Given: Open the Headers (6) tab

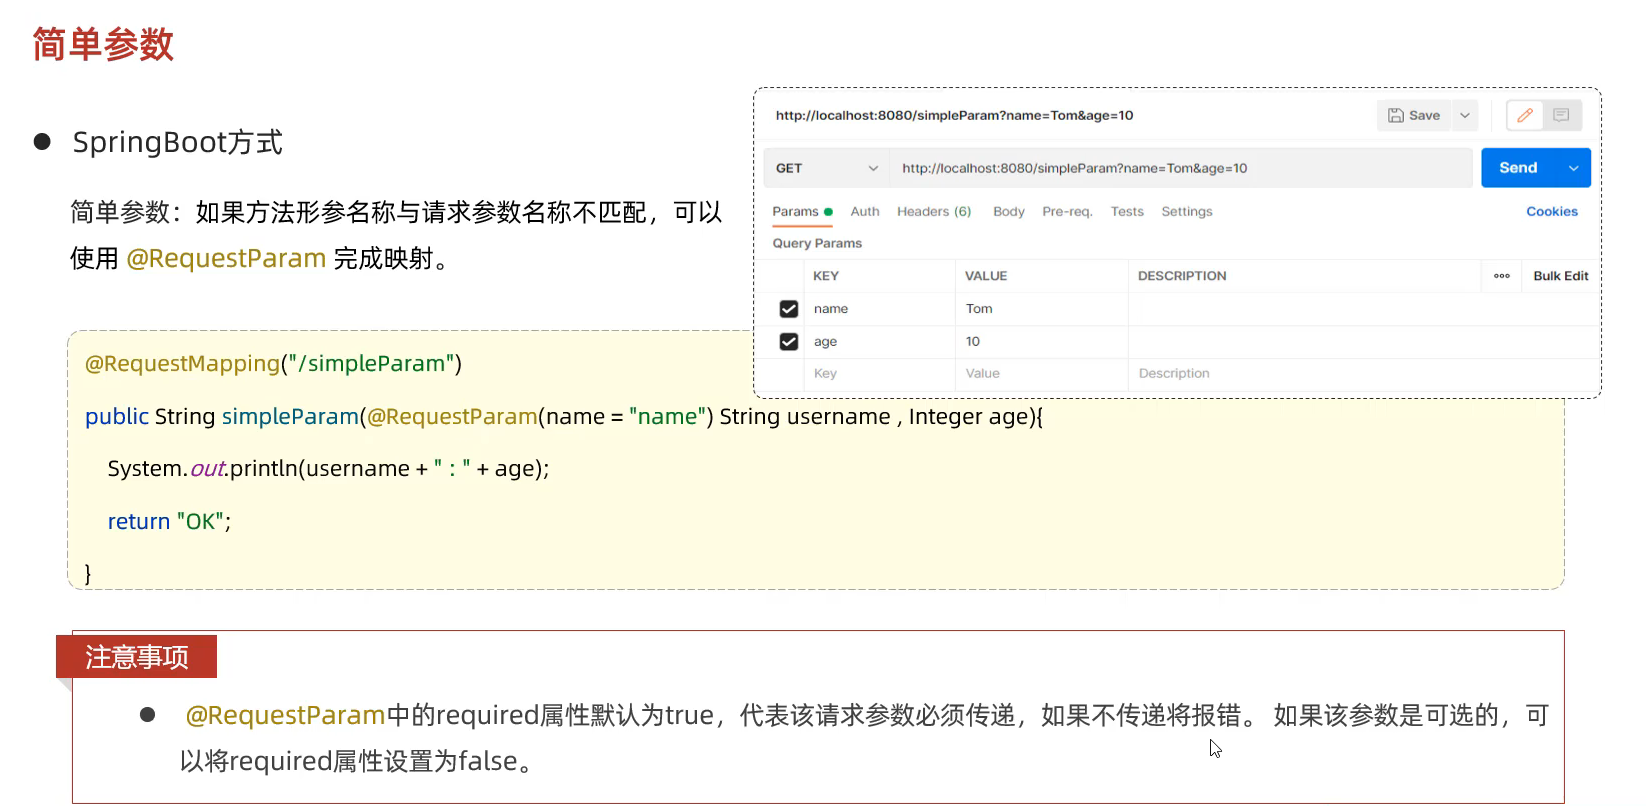Looking at the screenshot, I should pos(934,212).
